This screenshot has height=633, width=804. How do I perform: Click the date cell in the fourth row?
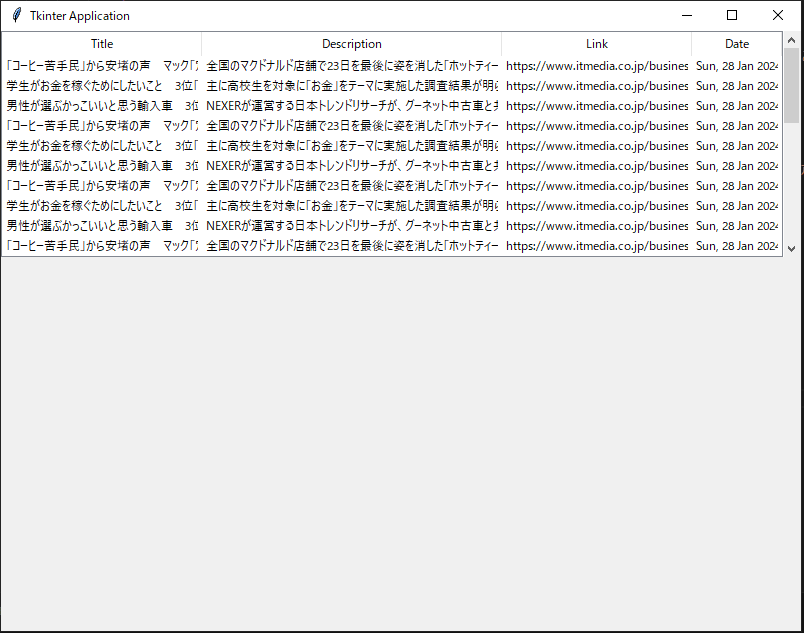click(x=737, y=126)
